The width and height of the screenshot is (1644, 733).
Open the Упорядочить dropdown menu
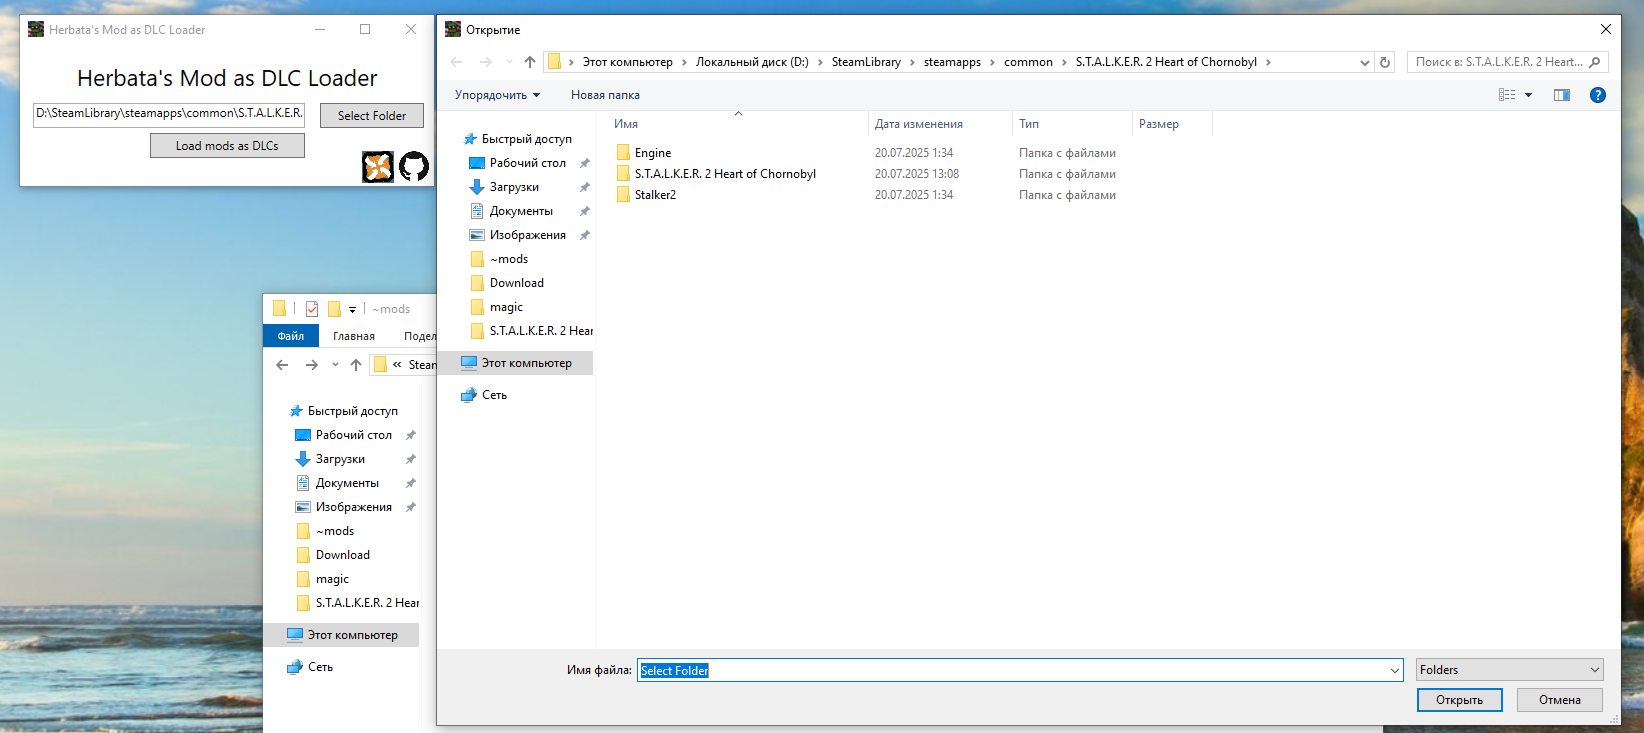coord(497,95)
